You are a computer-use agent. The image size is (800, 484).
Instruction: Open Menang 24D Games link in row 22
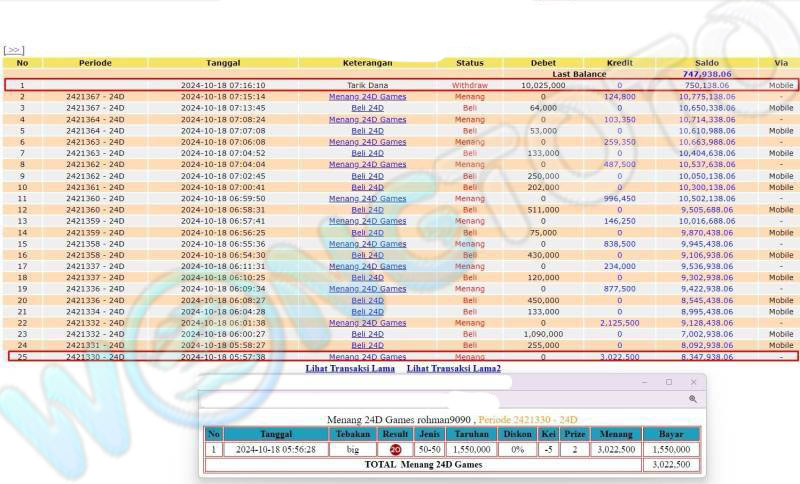pos(367,323)
